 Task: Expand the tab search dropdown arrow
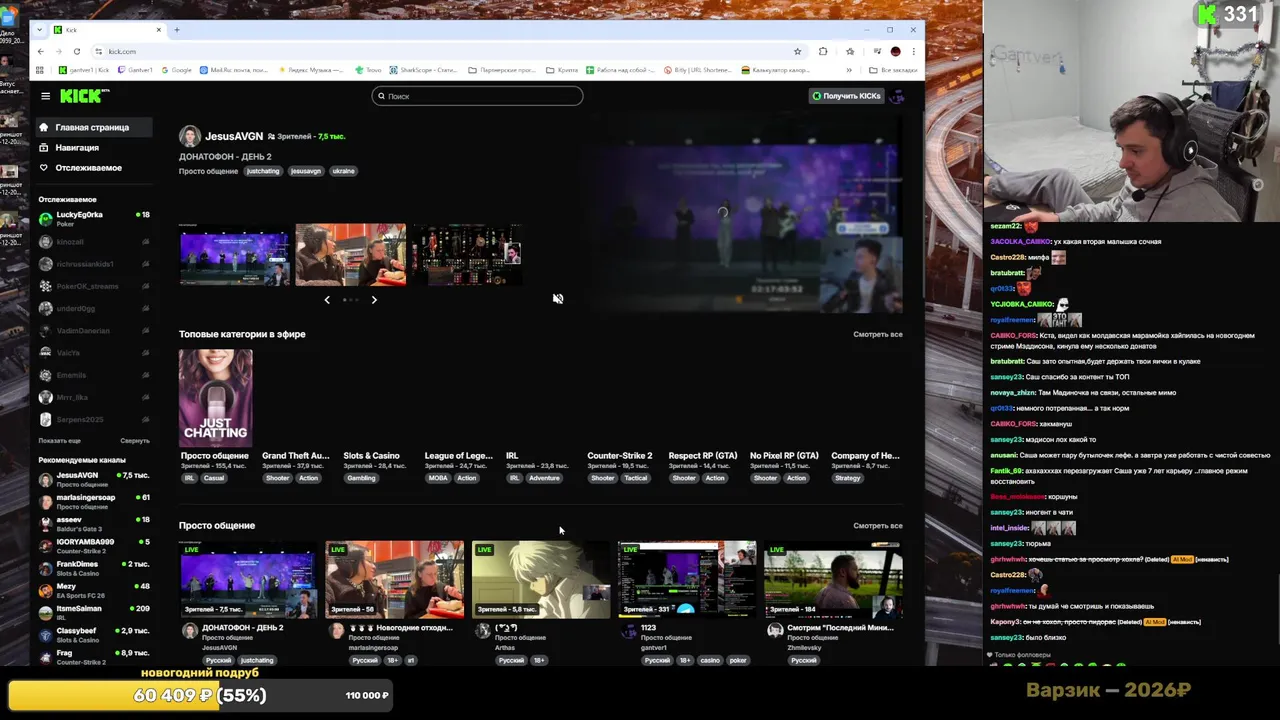click(39, 30)
